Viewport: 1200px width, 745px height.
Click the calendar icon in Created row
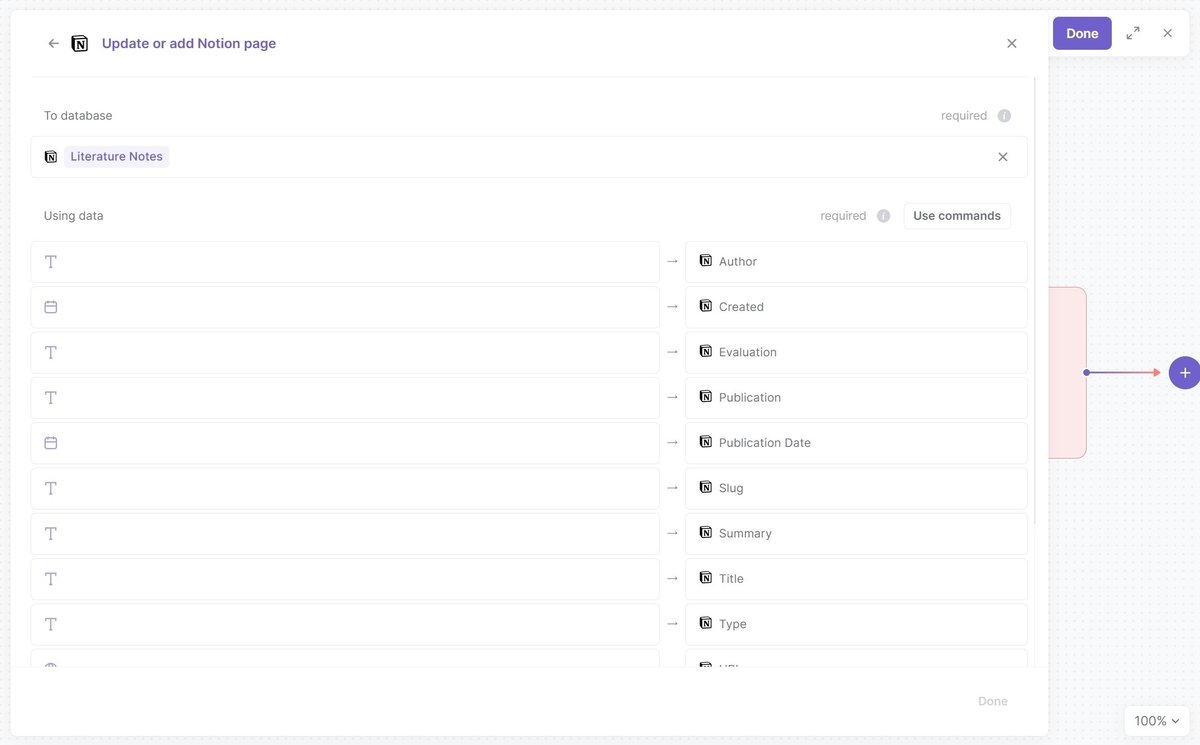click(x=51, y=307)
